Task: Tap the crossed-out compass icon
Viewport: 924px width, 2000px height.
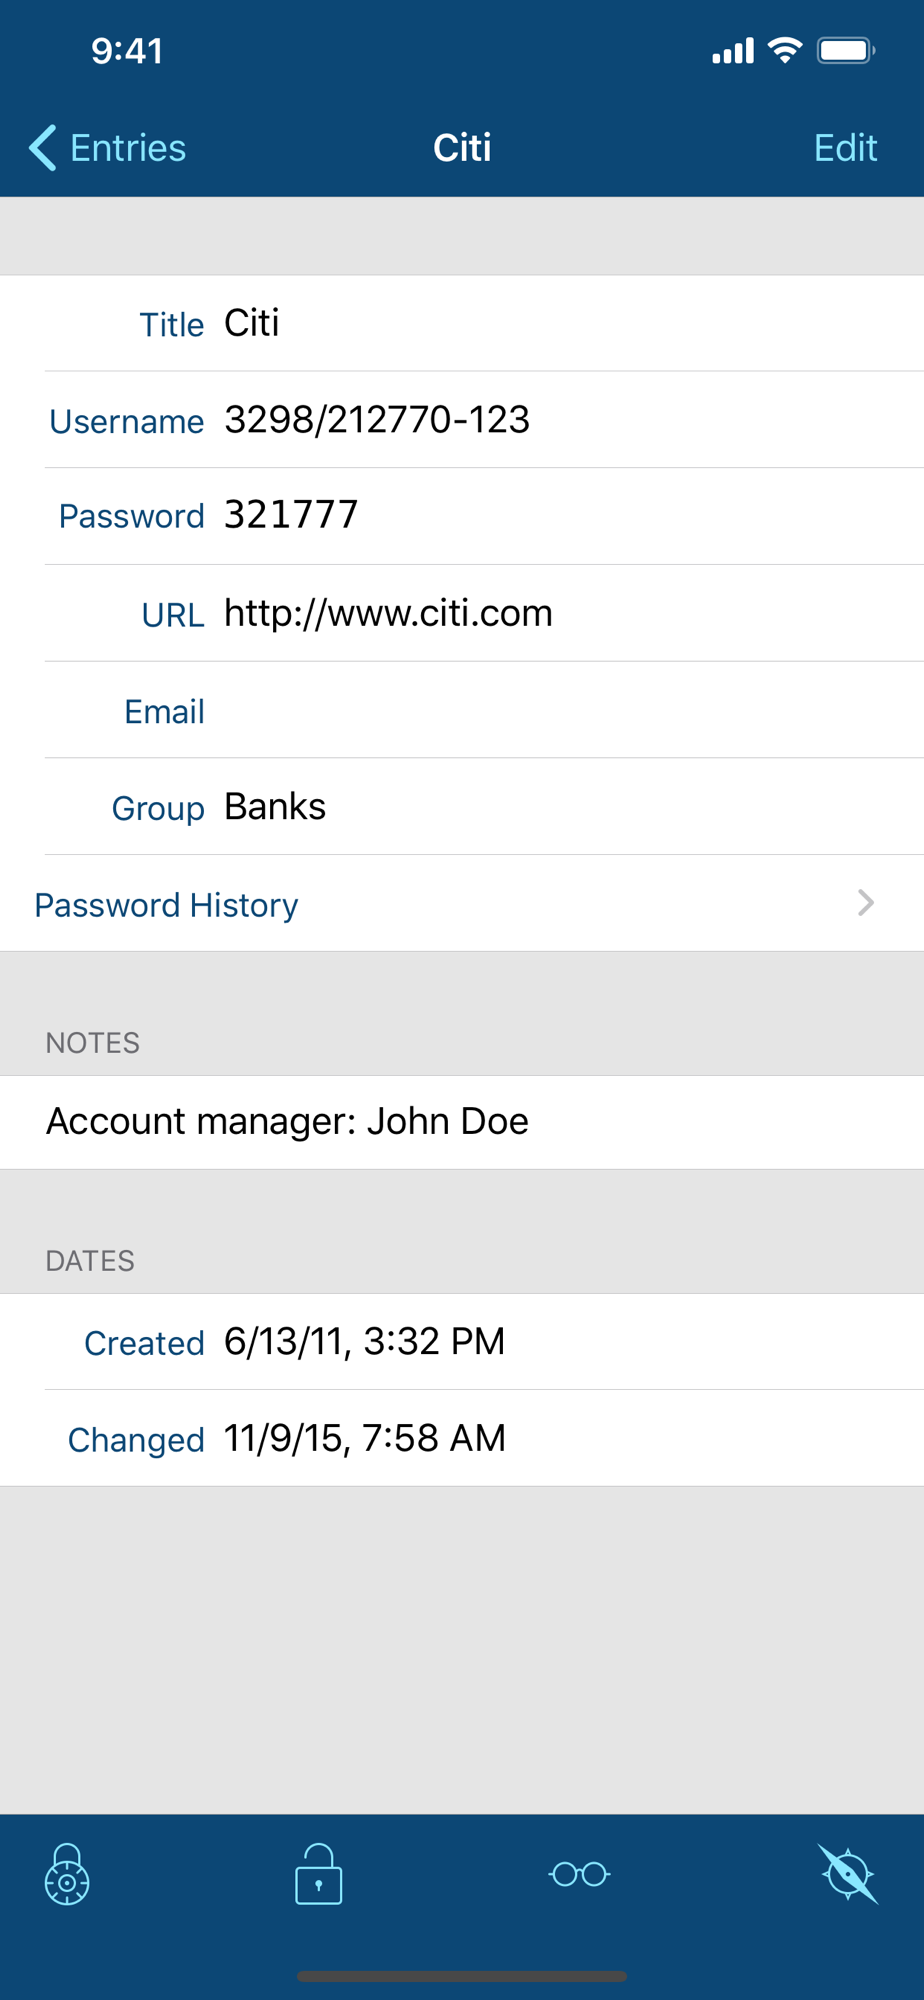Action: [x=848, y=1874]
